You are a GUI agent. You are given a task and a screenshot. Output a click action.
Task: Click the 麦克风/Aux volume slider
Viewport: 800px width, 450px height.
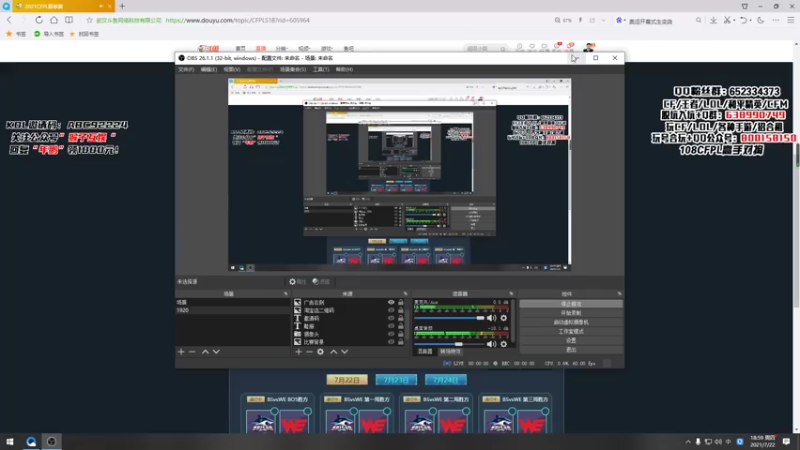(x=449, y=318)
